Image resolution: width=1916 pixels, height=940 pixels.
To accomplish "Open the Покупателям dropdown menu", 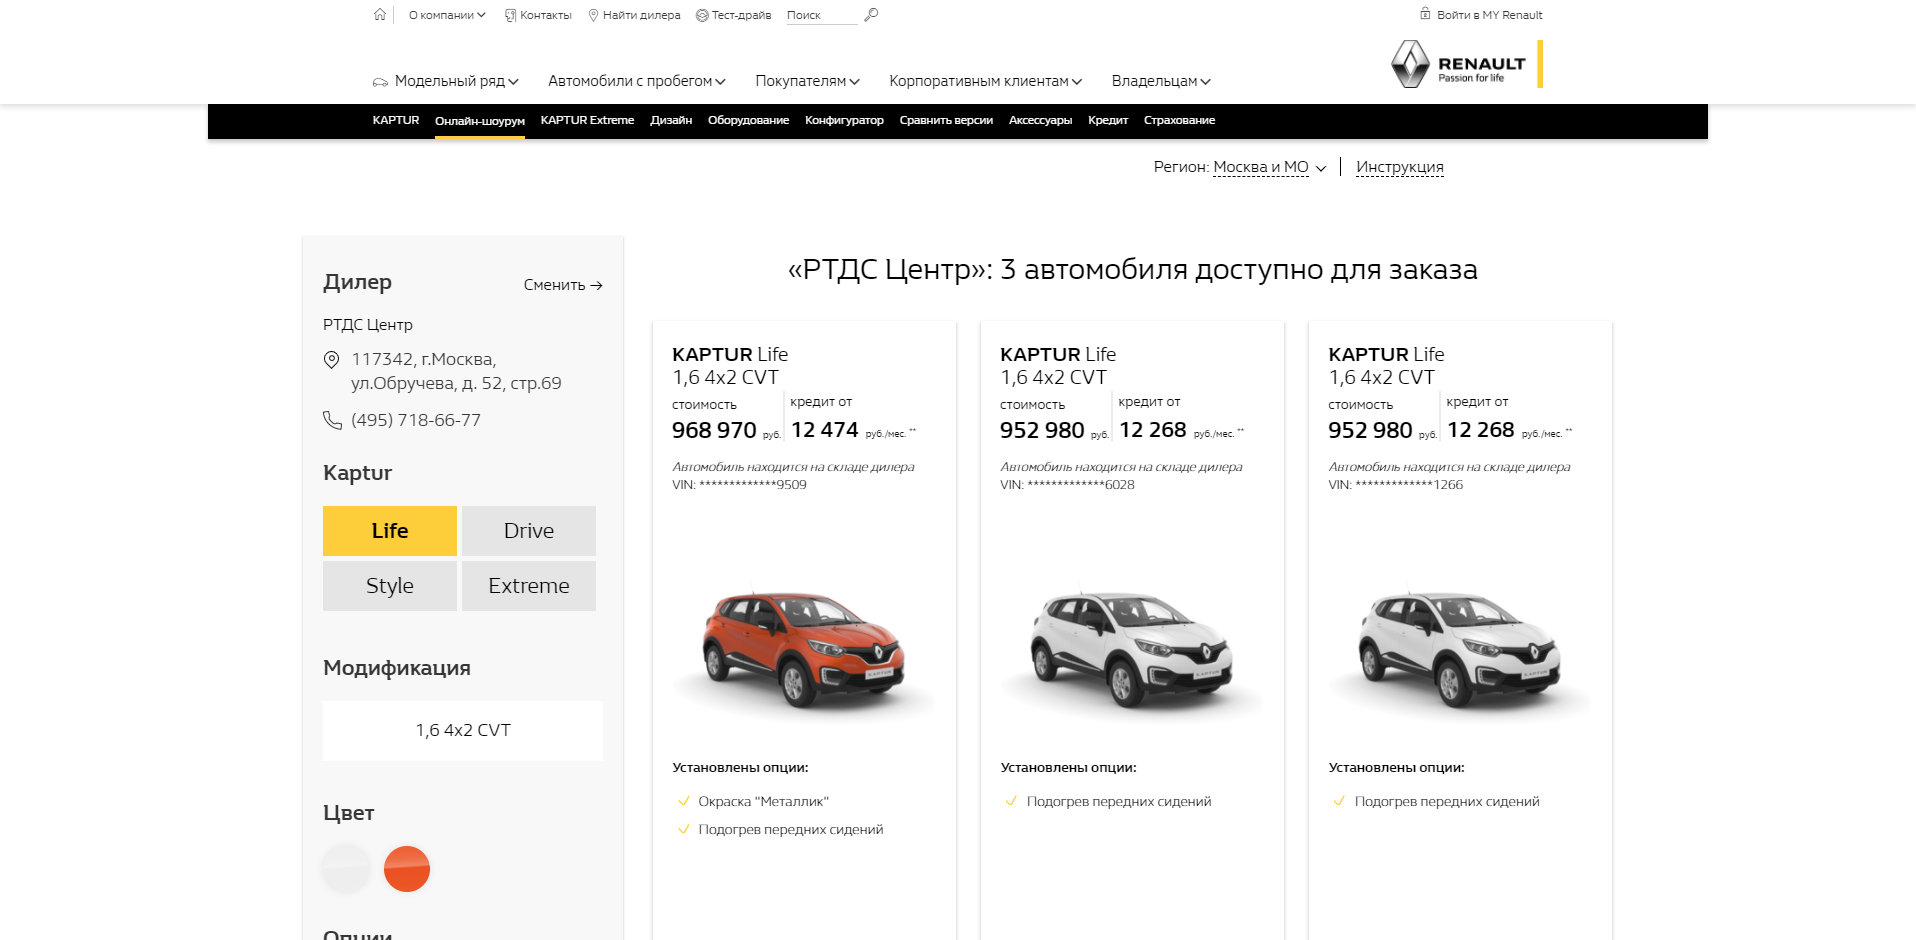I will click(x=808, y=81).
